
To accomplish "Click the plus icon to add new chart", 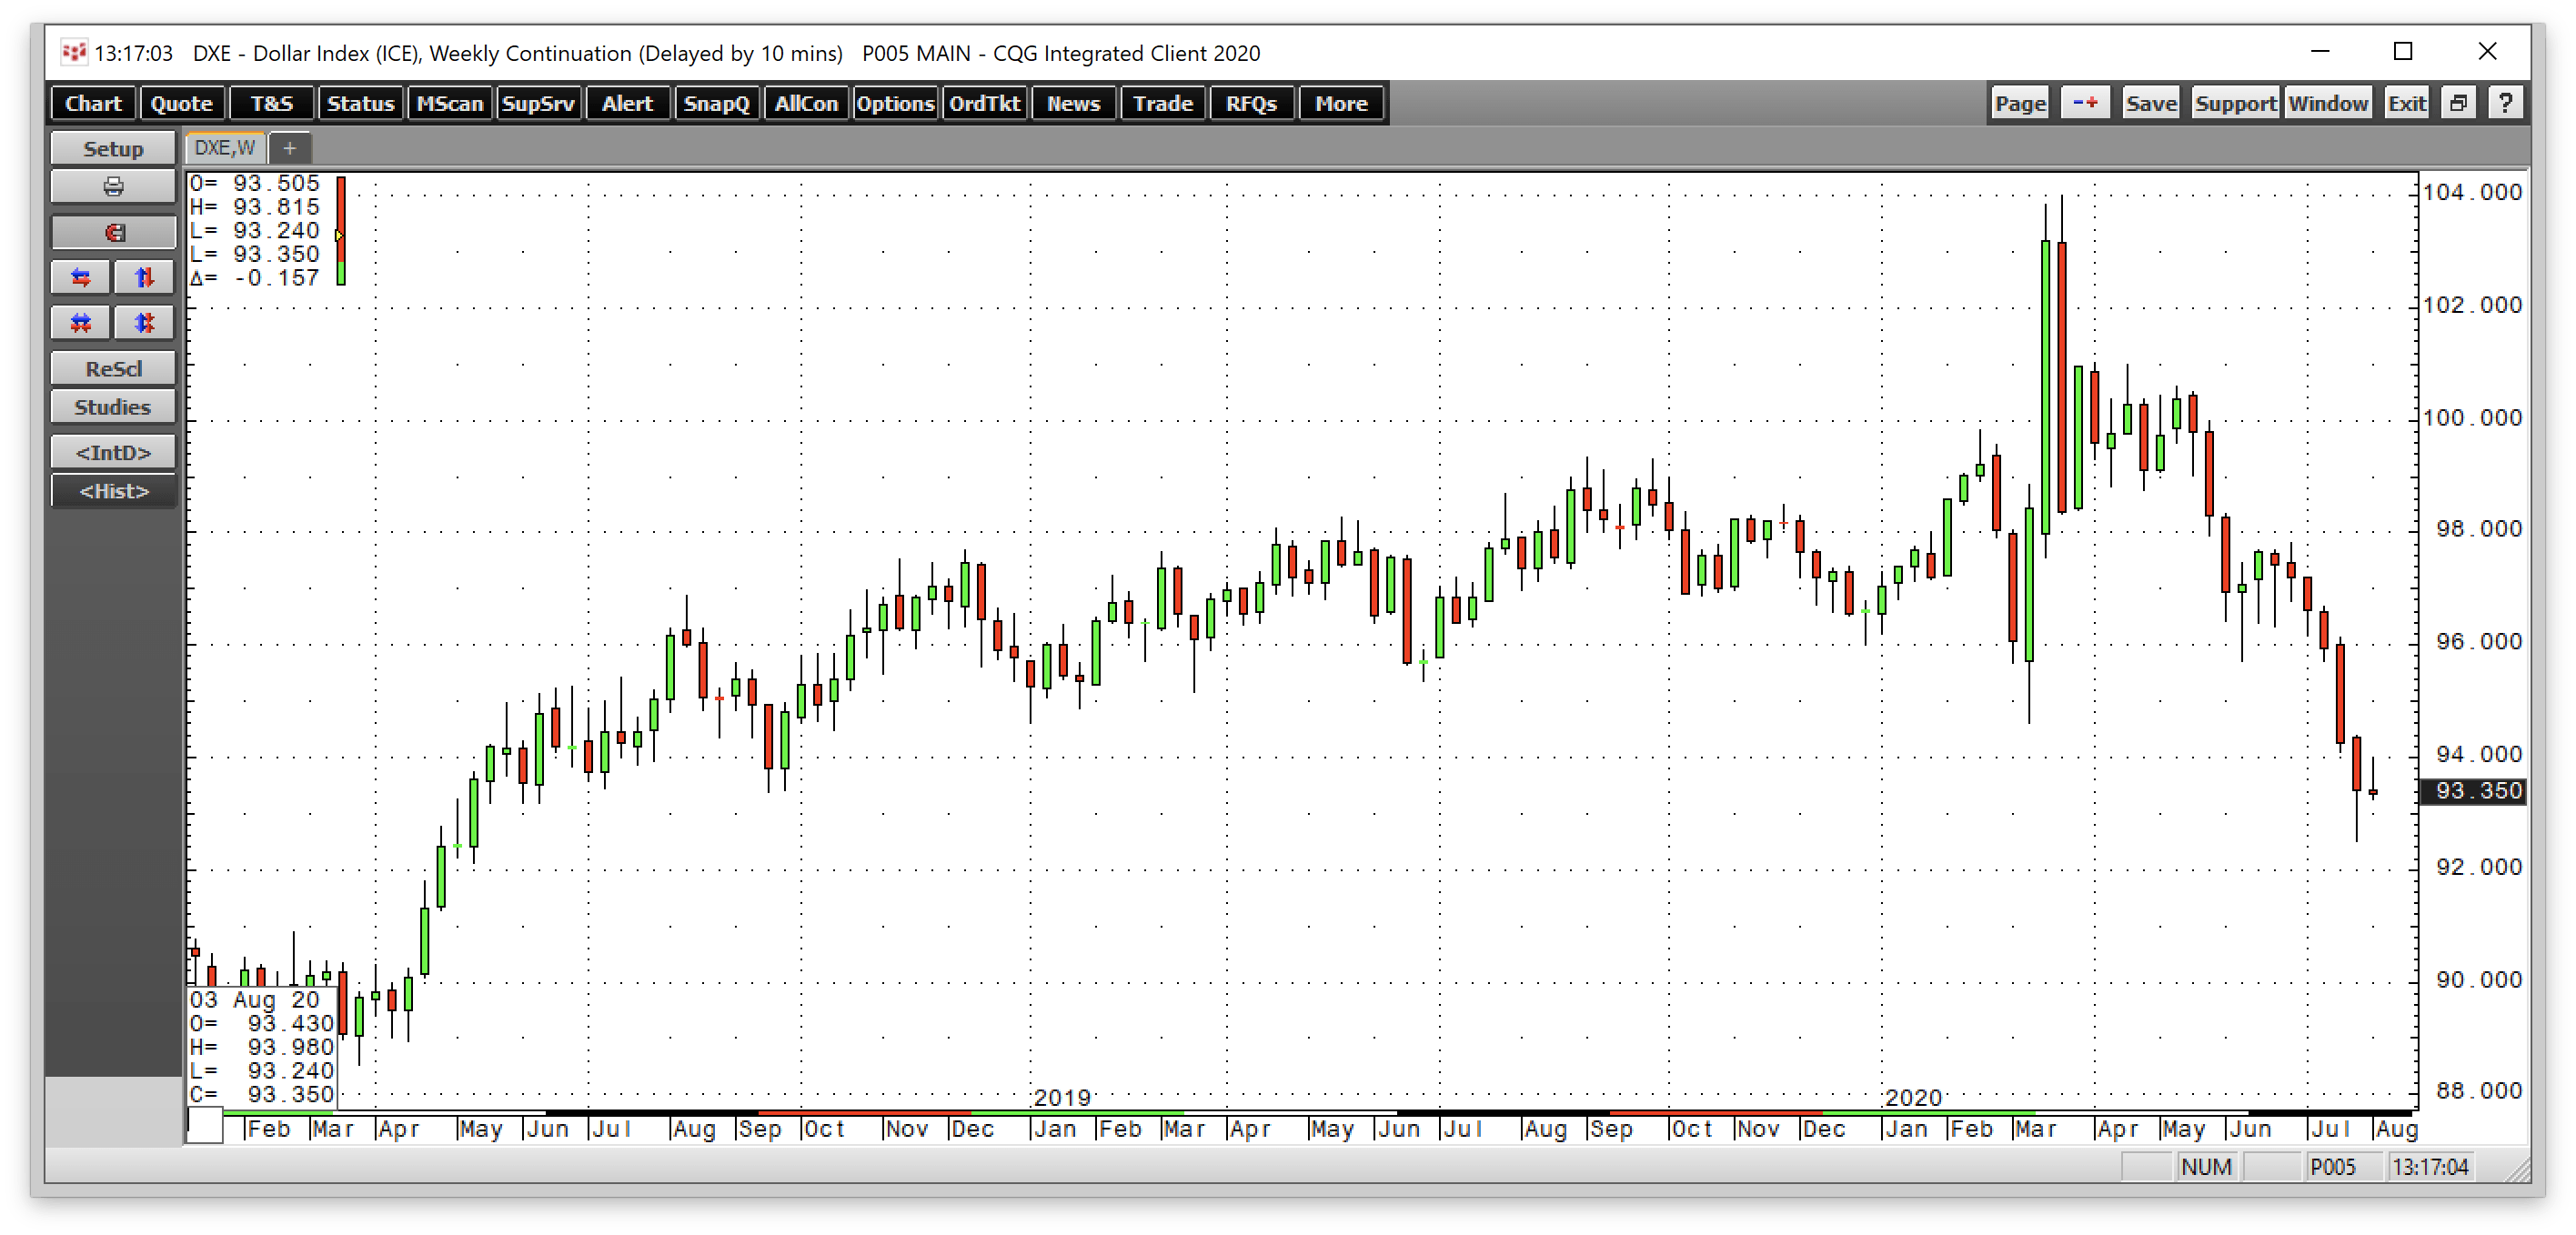I will click(289, 148).
